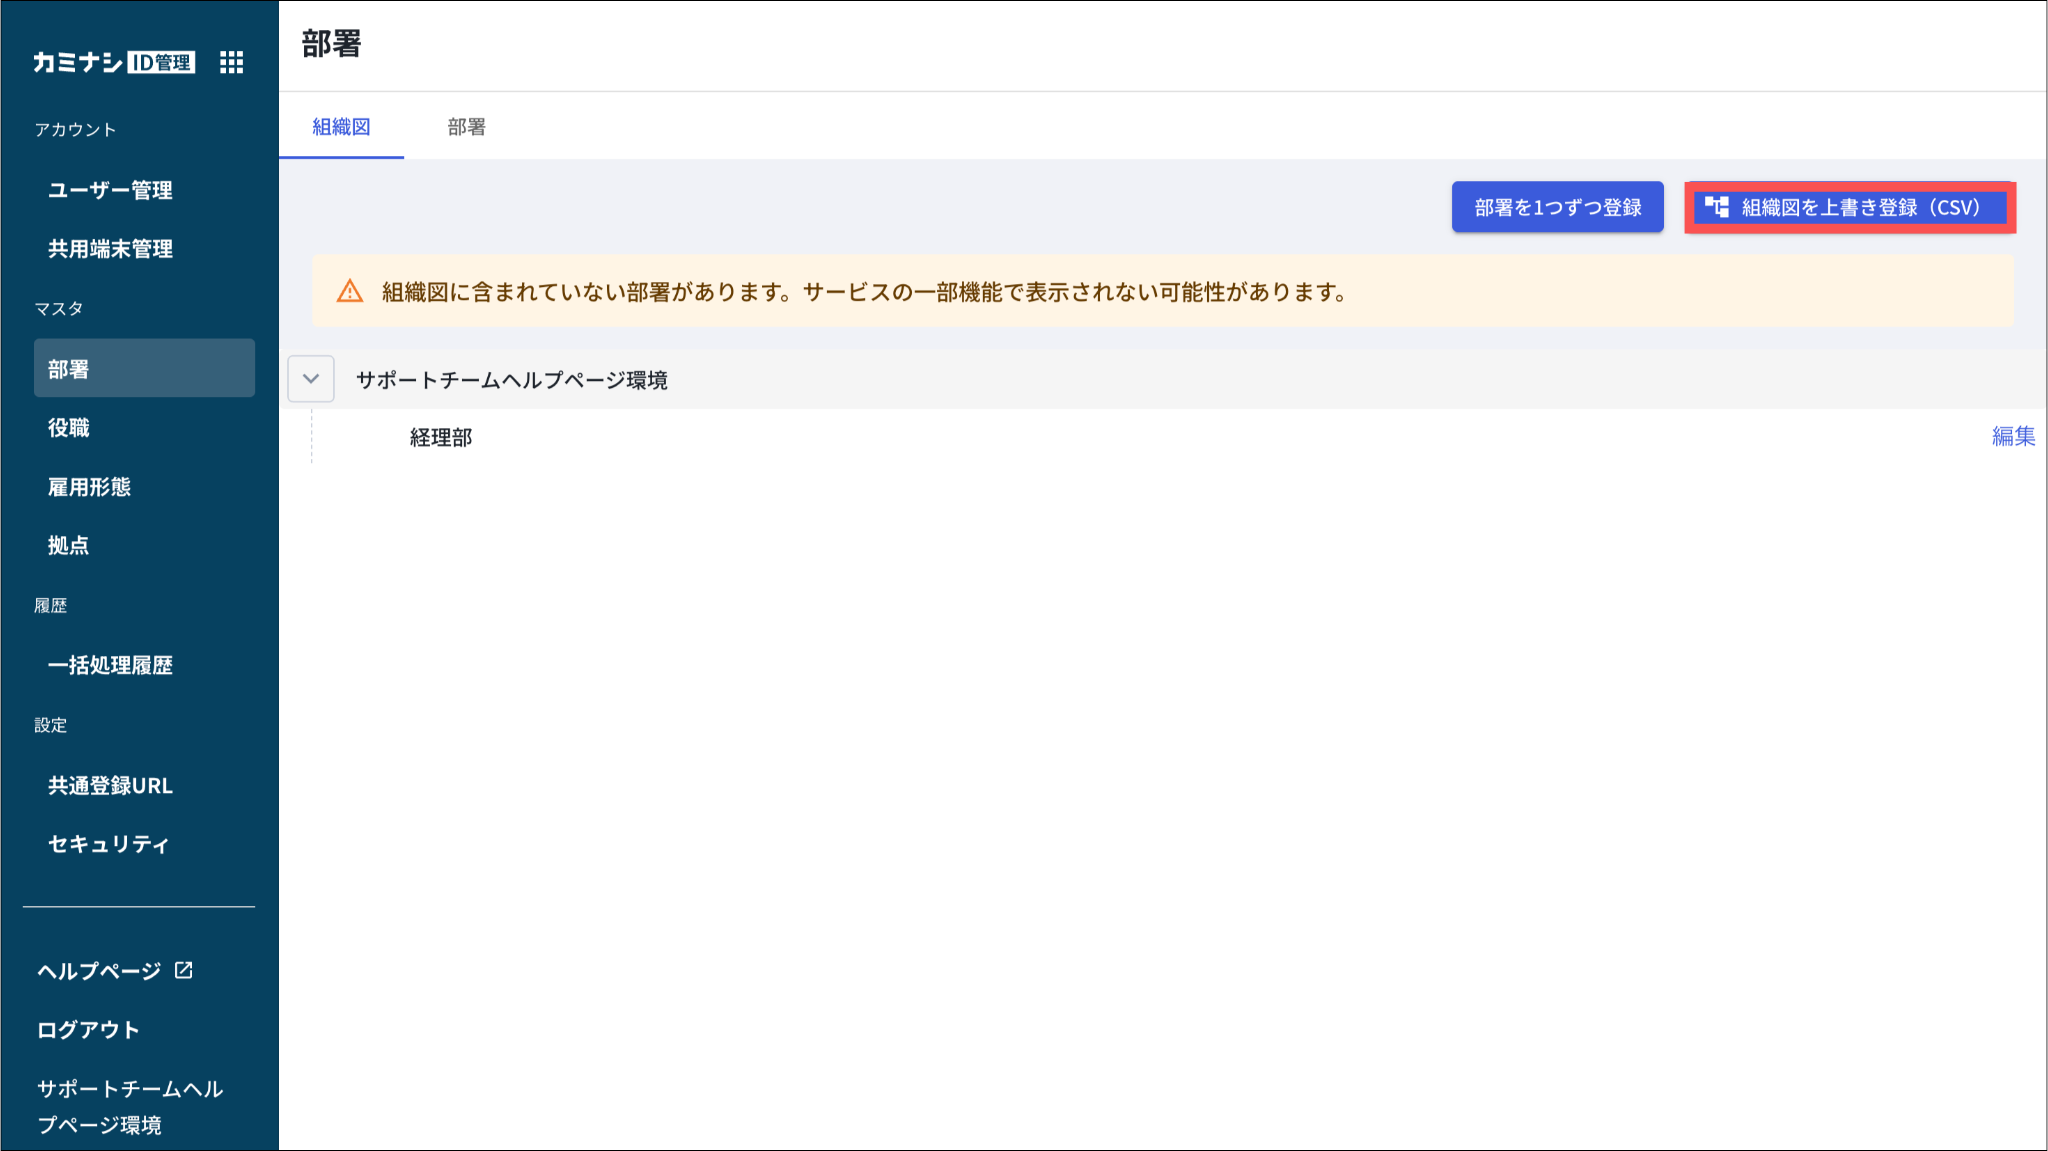
Task: Switch to the 組織図 tab
Action: point(341,127)
